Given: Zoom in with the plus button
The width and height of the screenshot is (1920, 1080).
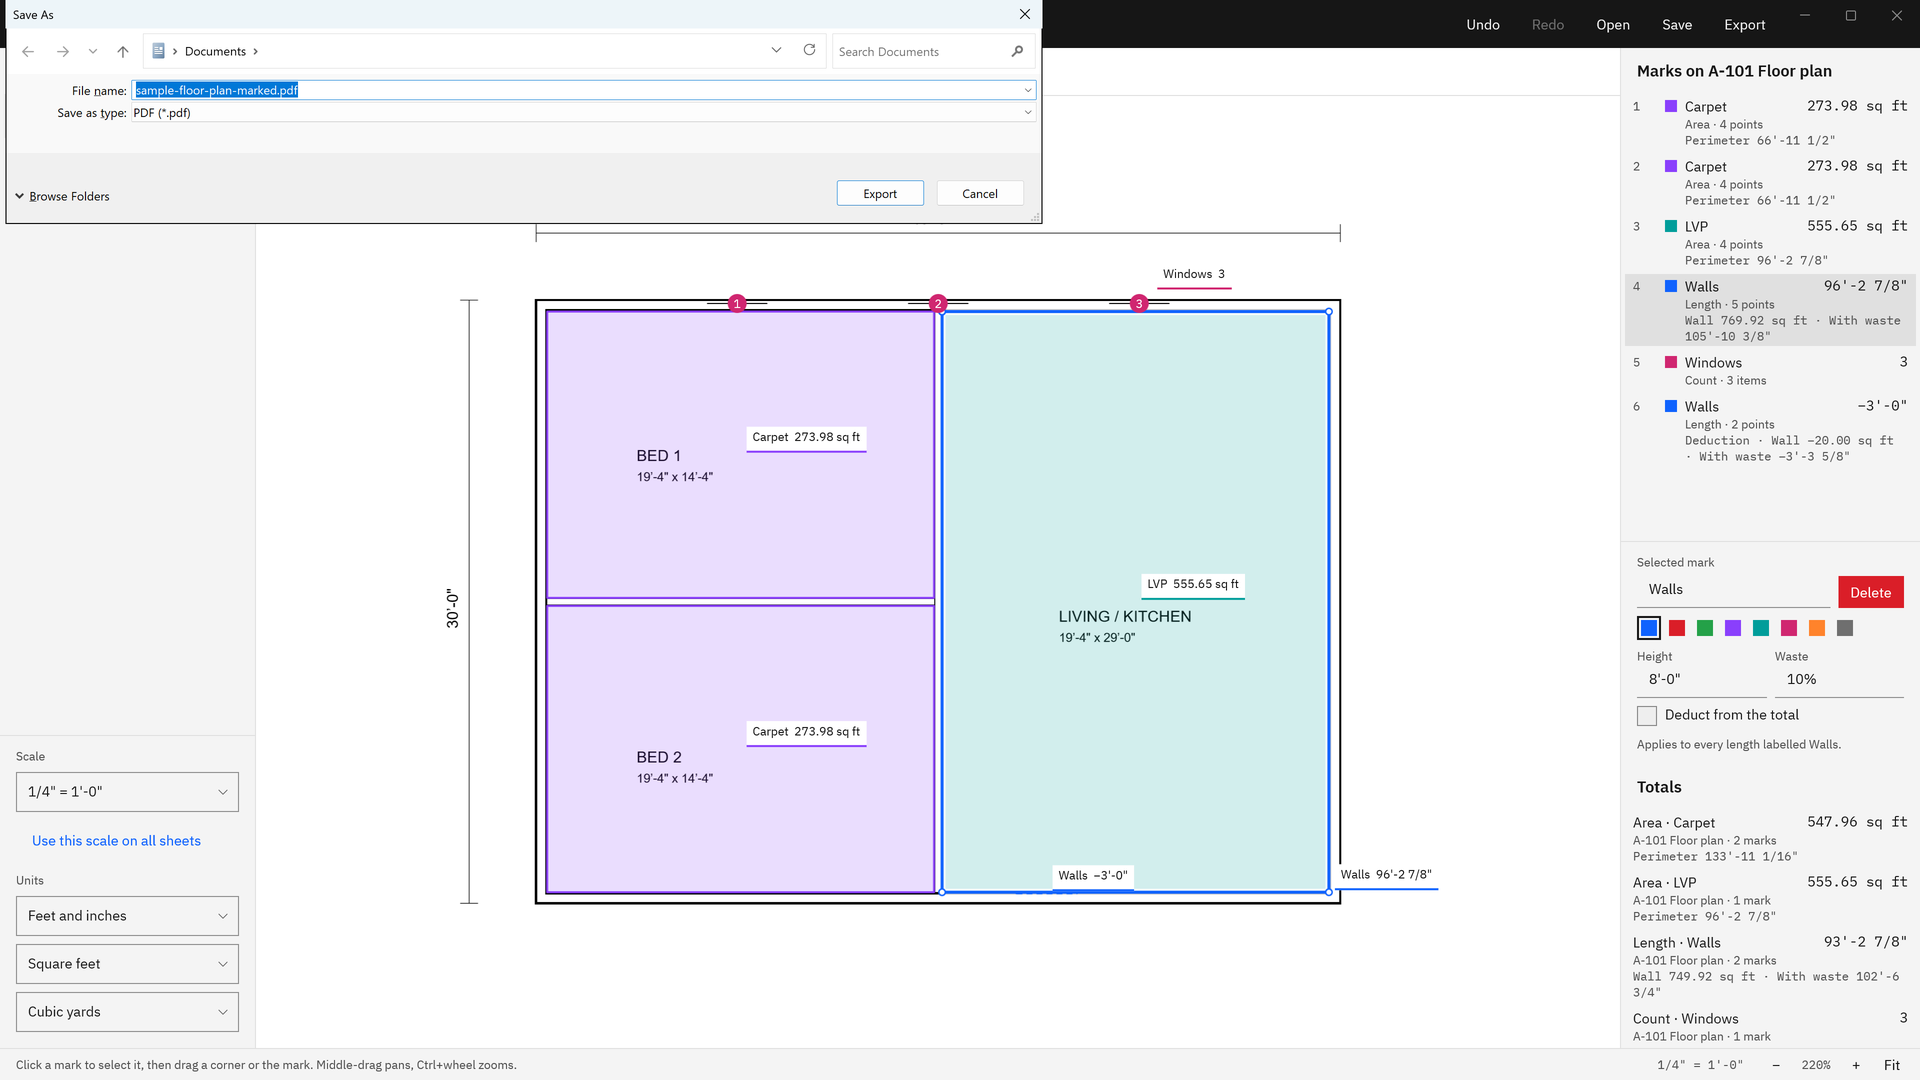Looking at the screenshot, I should tap(1856, 1065).
